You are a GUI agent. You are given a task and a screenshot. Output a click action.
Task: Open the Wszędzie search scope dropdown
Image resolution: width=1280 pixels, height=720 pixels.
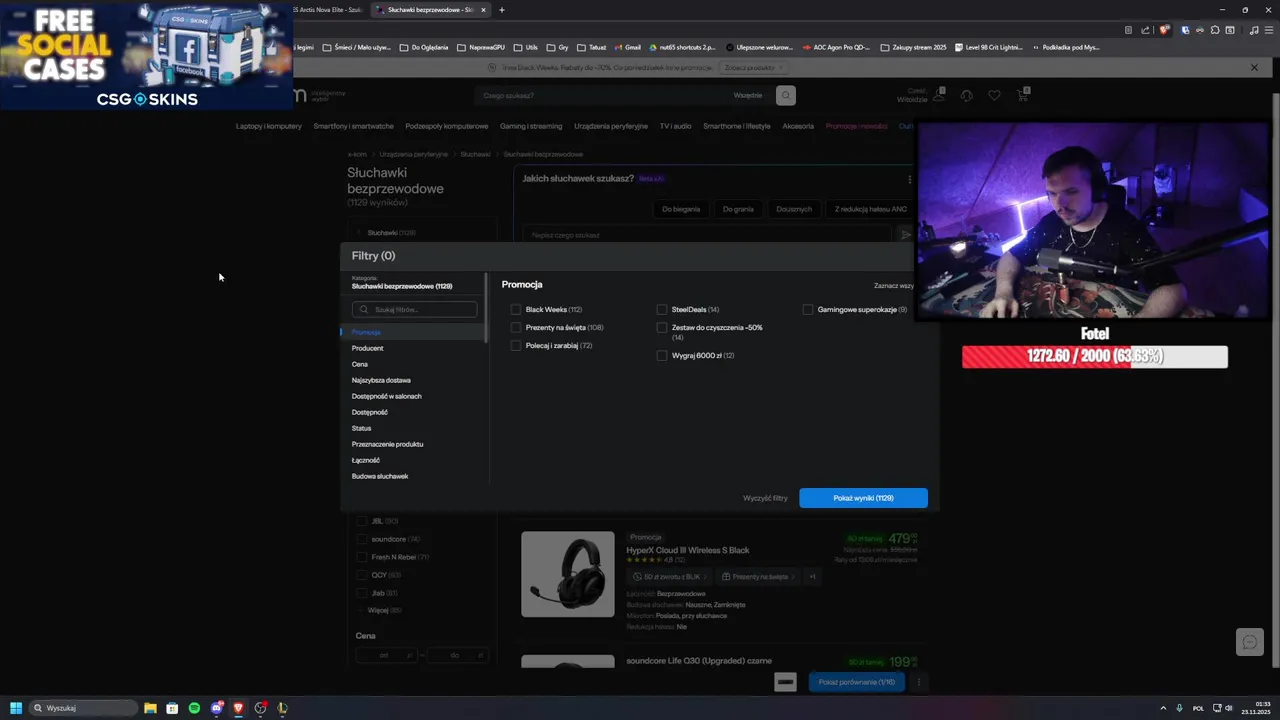click(x=748, y=96)
